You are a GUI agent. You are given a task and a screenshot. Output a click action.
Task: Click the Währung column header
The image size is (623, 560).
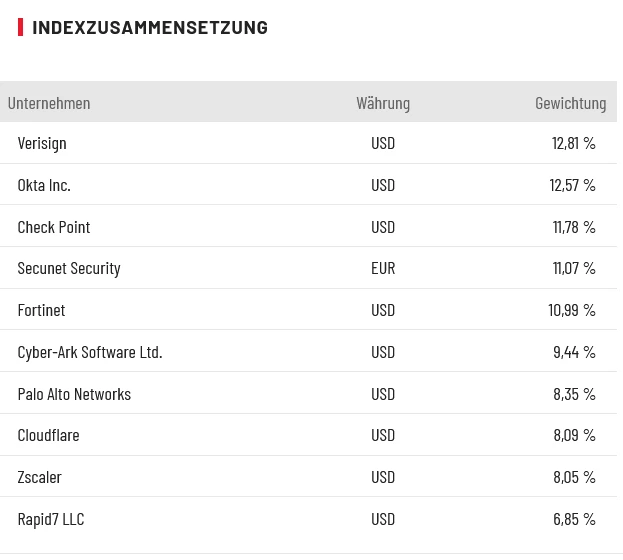coord(383,103)
